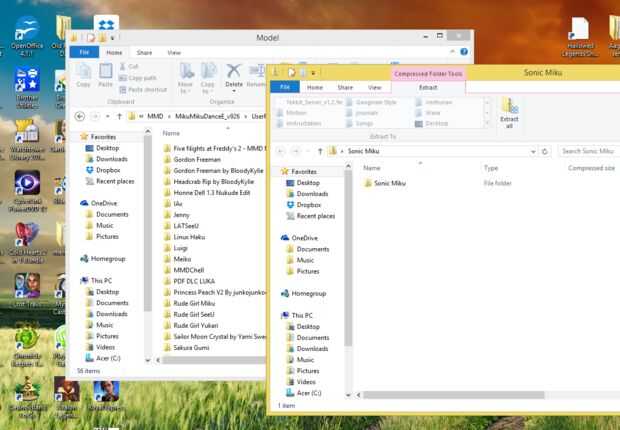The height and width of the screenshot is (430, 620).
Task: Click Copy icon in Model window ribbon
Action: coord(83,75)
